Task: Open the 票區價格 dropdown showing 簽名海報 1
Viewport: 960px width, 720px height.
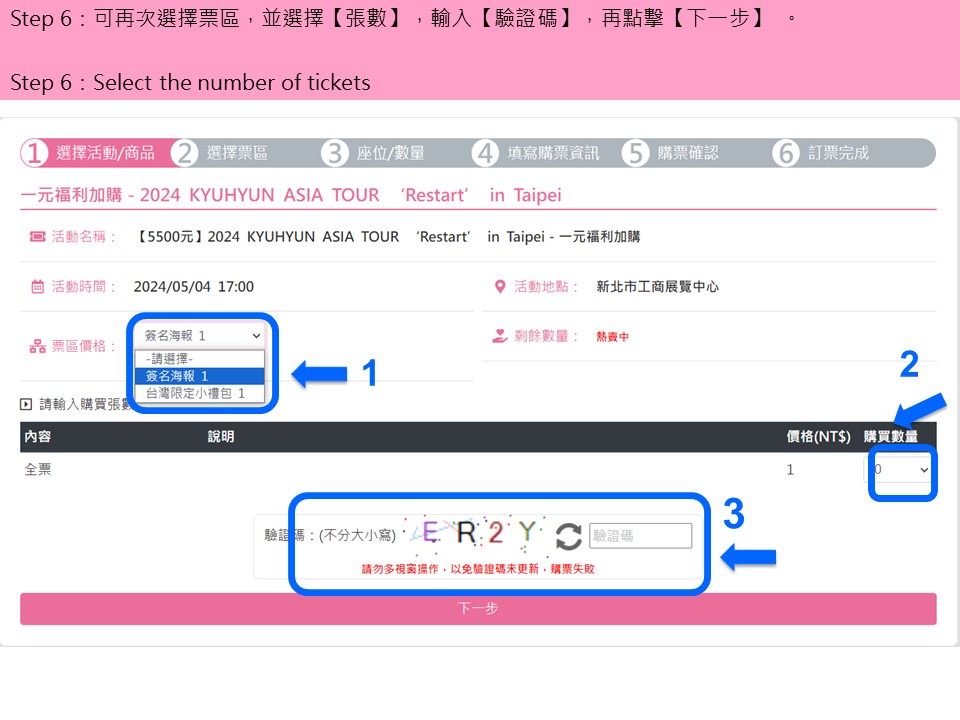Action: coord(200,336)
